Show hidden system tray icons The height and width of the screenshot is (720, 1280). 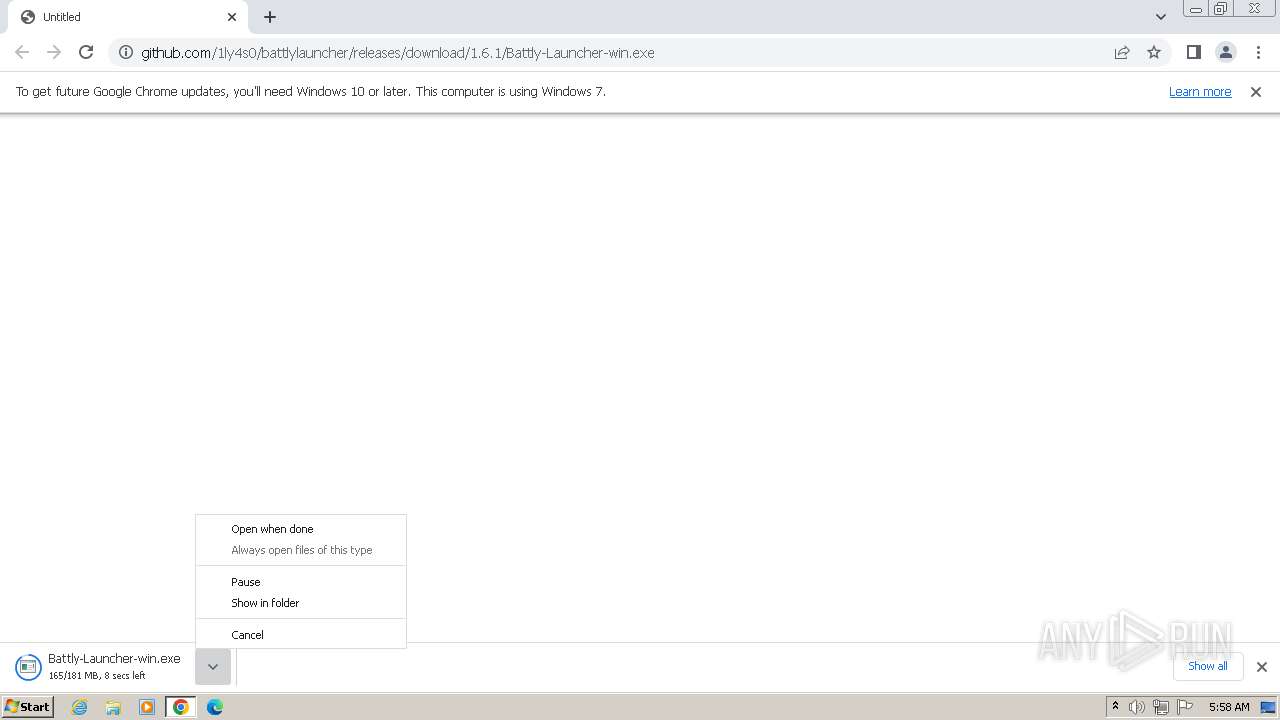click(1115, 707)
